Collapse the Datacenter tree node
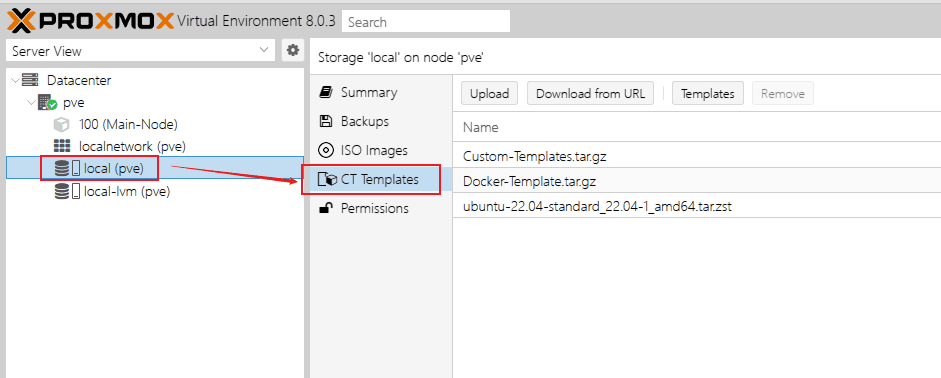 (15, 80)
